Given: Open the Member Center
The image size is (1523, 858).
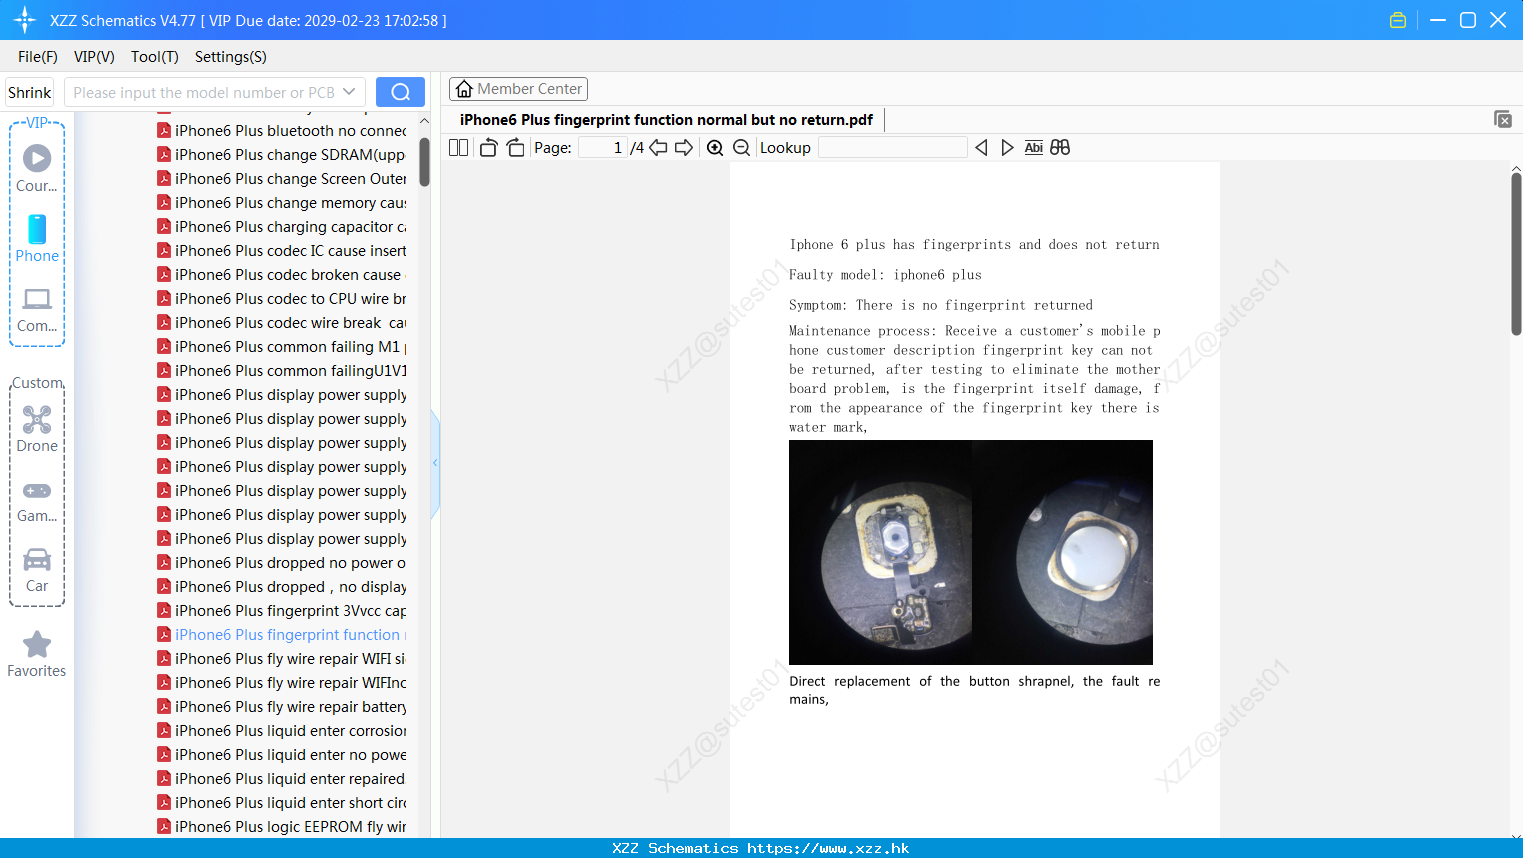Looking at the screenshot, I should pyautogui.click(x=518, y=89).
